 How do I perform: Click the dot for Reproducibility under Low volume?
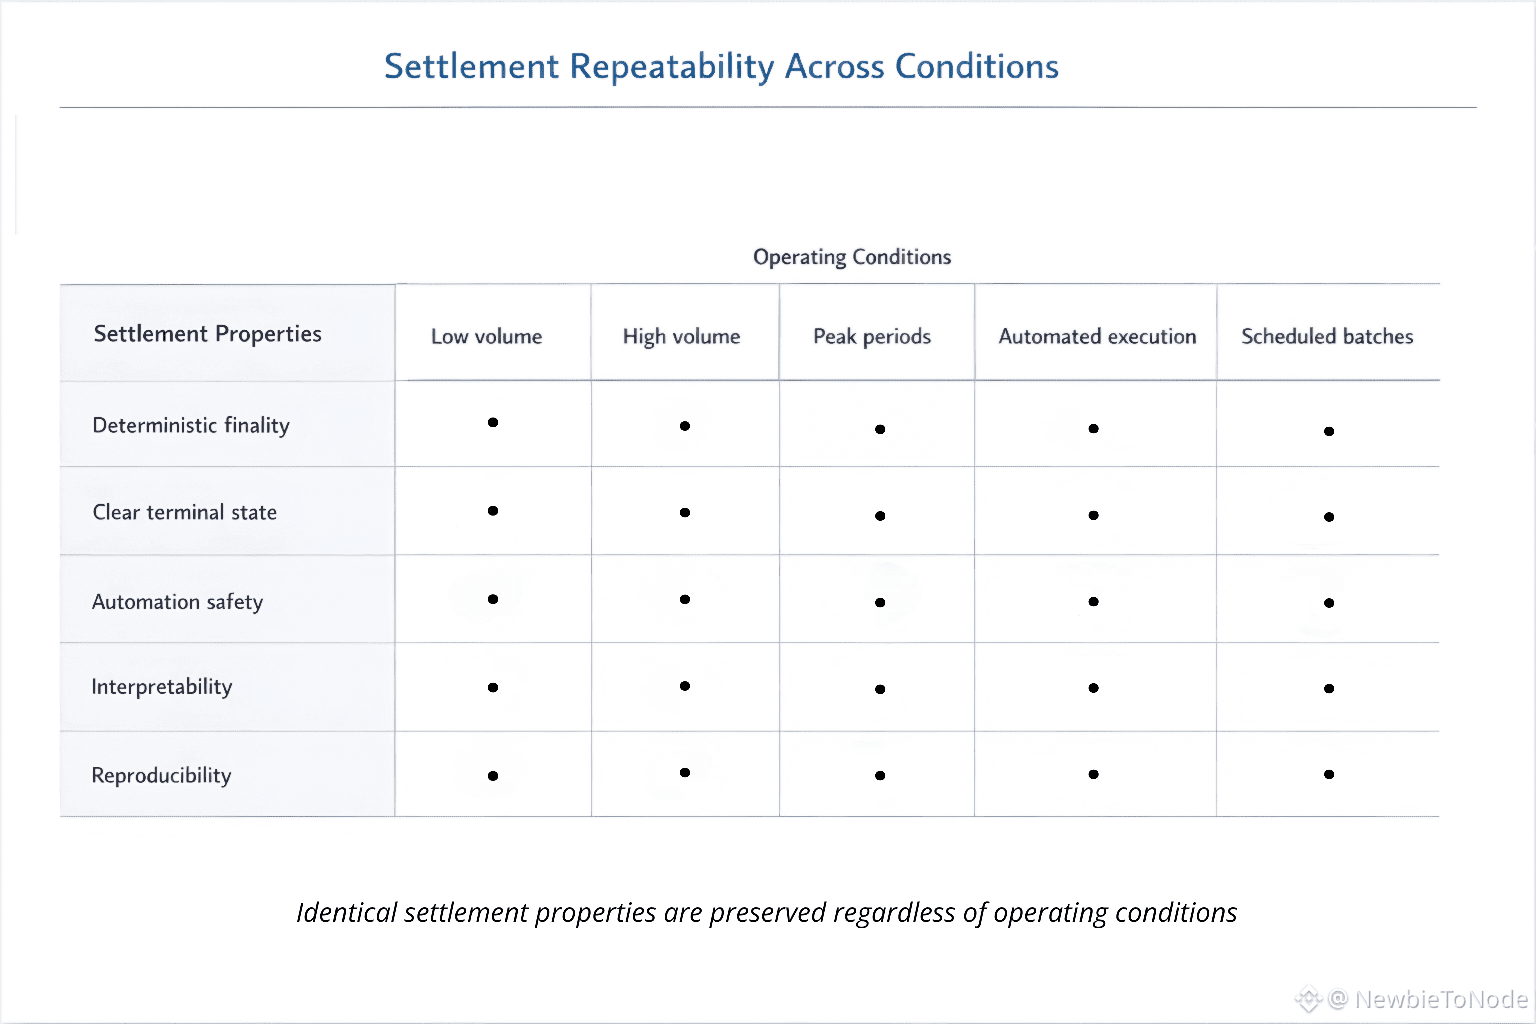tap(493, 776)
